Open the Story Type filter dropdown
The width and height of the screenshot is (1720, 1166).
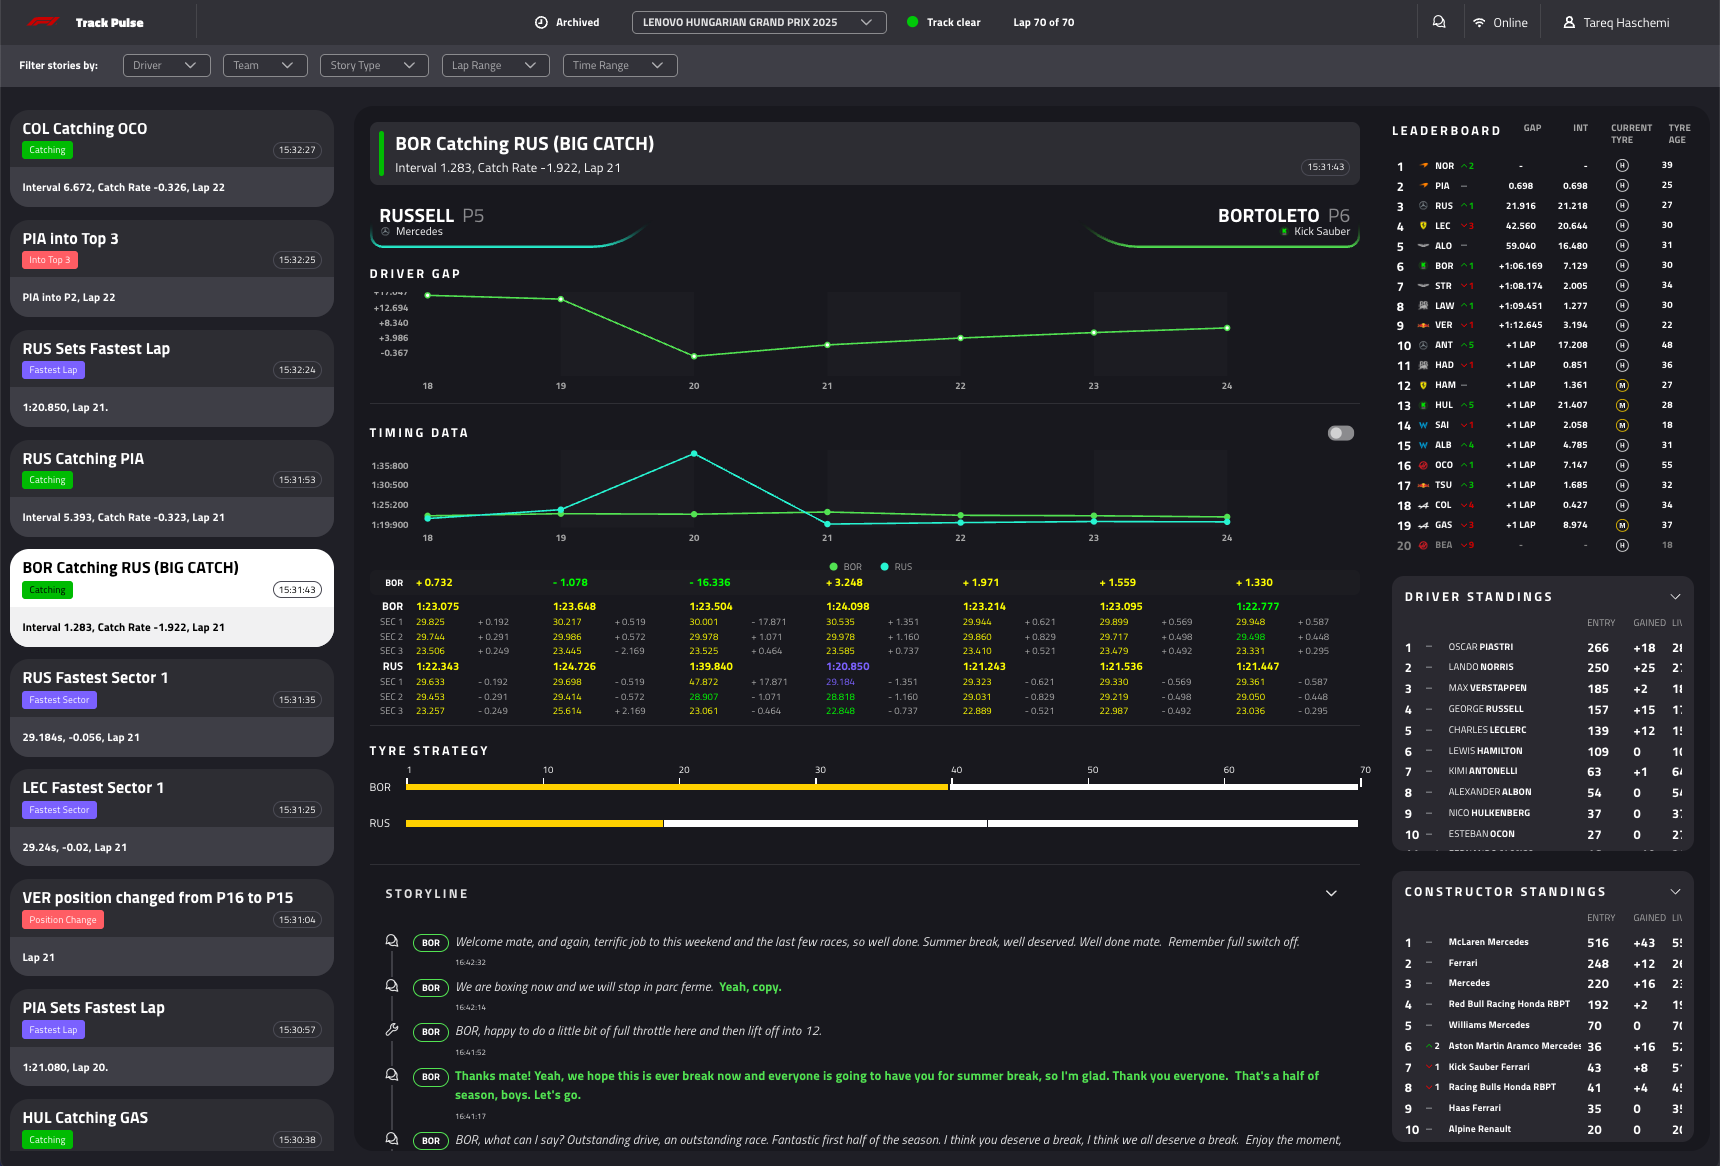tap(373, 65)
